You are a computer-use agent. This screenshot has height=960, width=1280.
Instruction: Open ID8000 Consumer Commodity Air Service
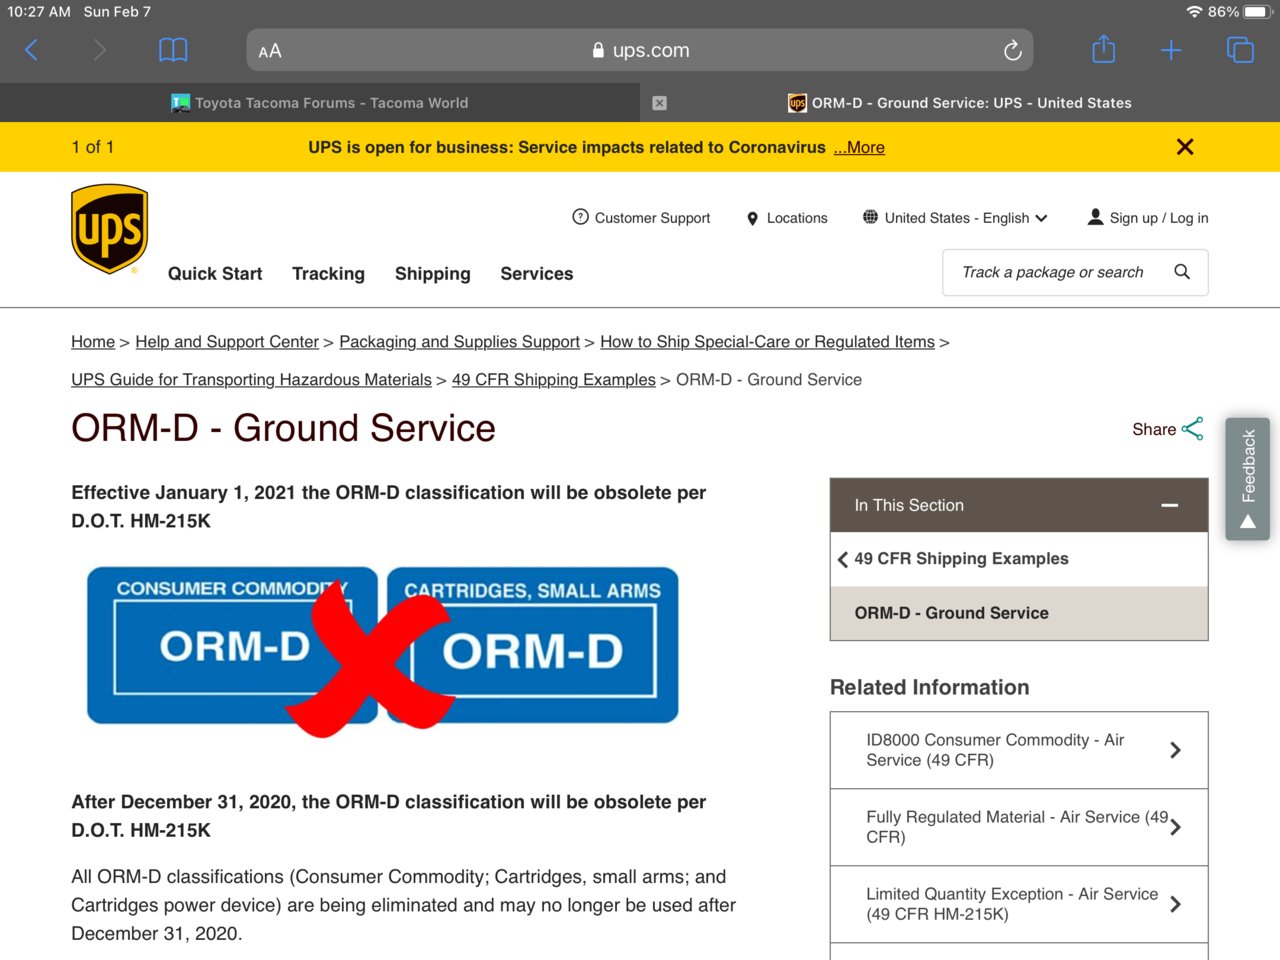tap(1019, 750)
